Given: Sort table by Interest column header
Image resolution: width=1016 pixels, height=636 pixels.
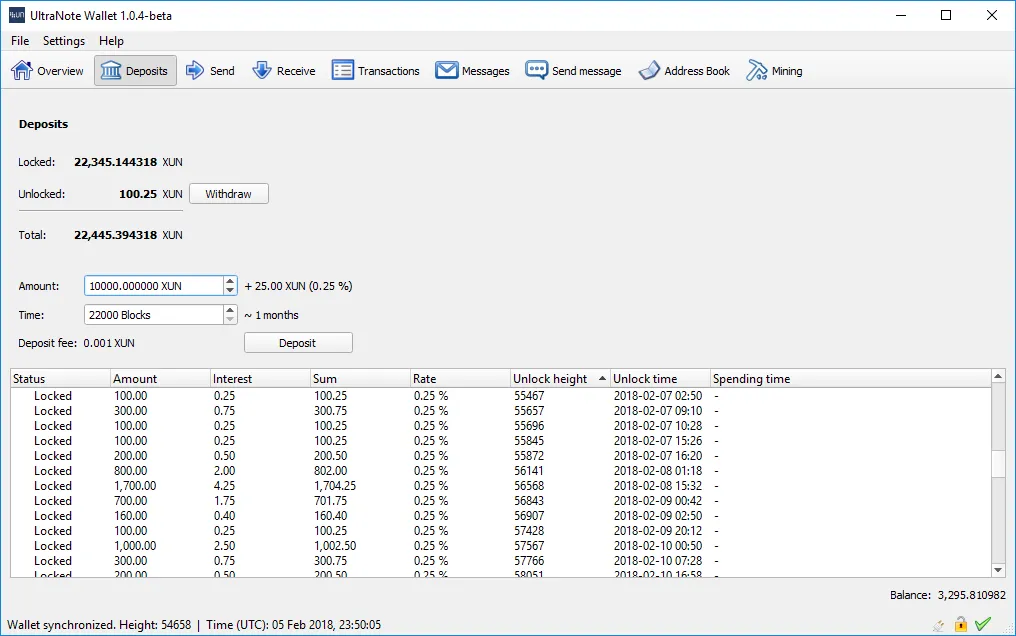Looking at the screenshot, I should 260,379.
